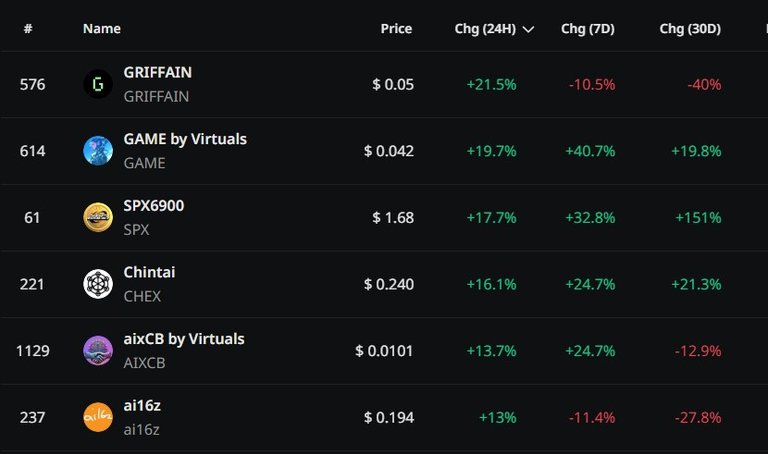Viewport: 768px width, 454px height.
Task: Open the GRIFFAIN coin name link
Action: click(x=158, y=72)
